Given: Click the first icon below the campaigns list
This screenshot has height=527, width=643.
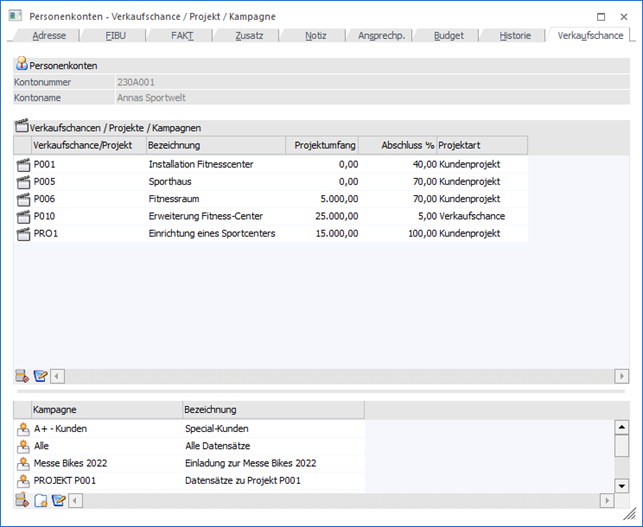Looking at the screenshot, I should pos(23,500).
